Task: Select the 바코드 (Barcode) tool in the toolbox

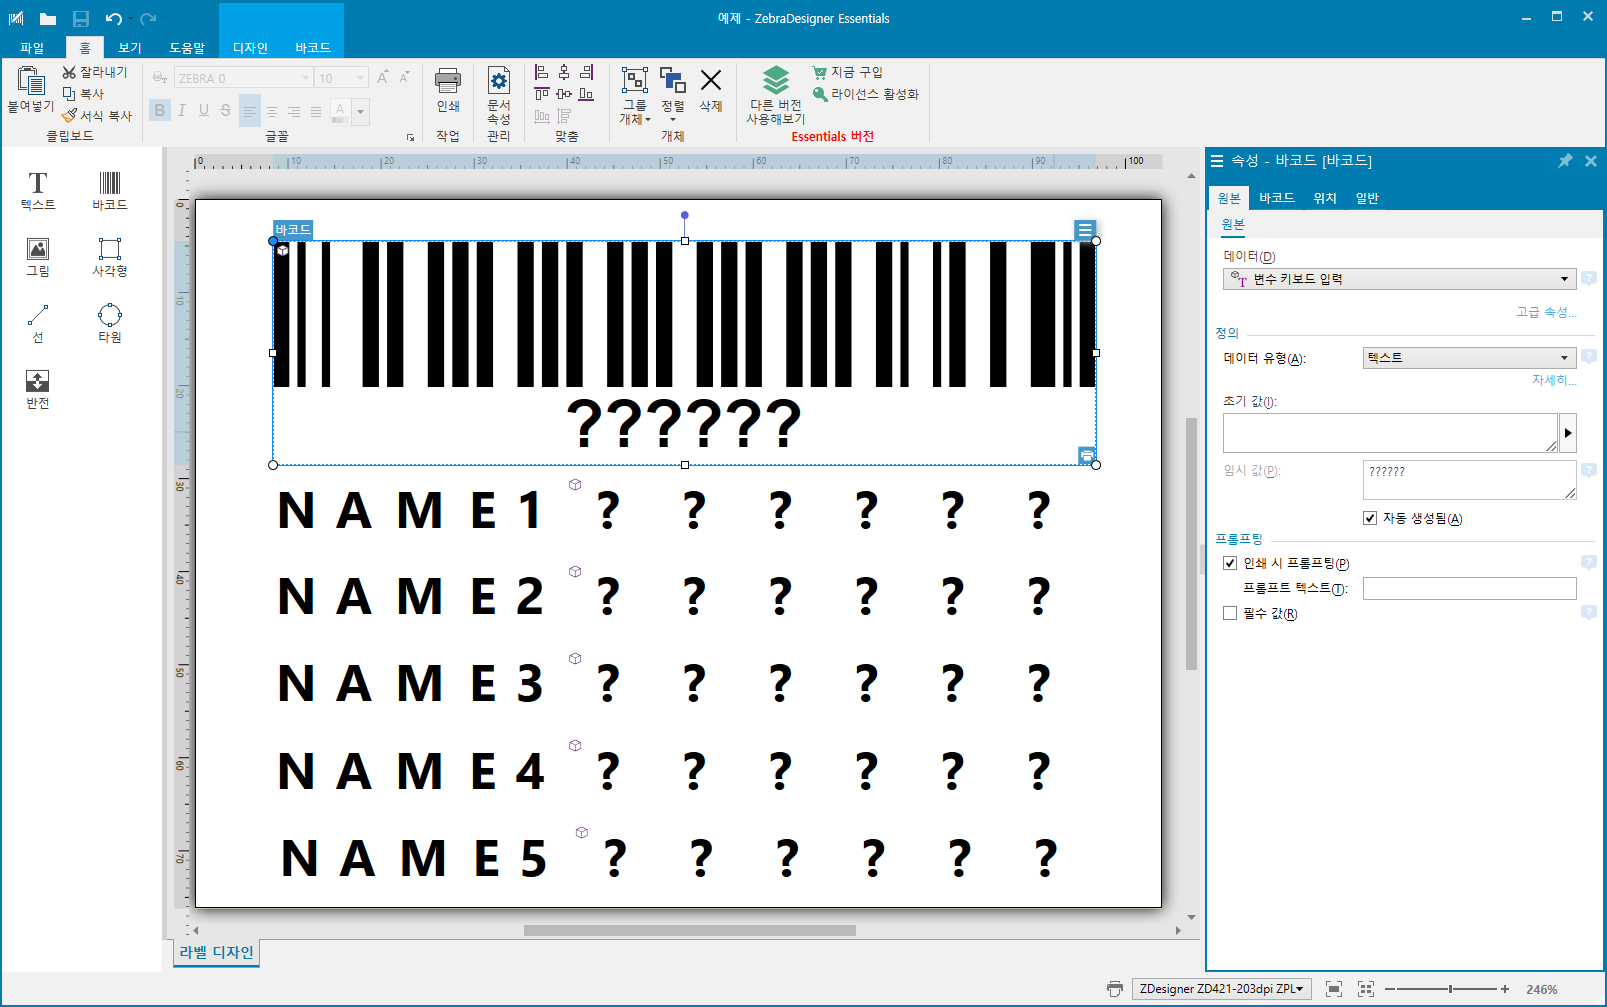Action: pos(110,190)
